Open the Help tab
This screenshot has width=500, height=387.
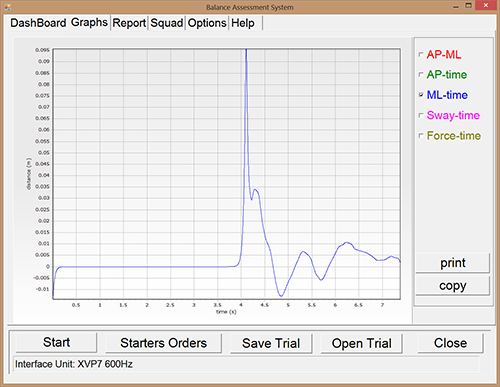[x=243, y=23]
